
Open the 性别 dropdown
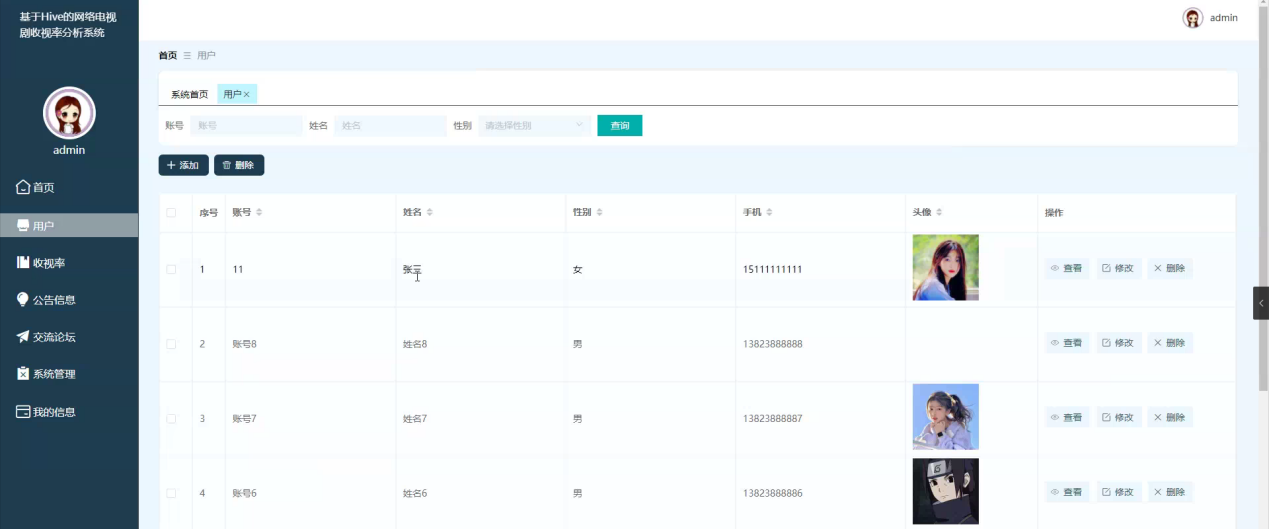click(534, 125)
